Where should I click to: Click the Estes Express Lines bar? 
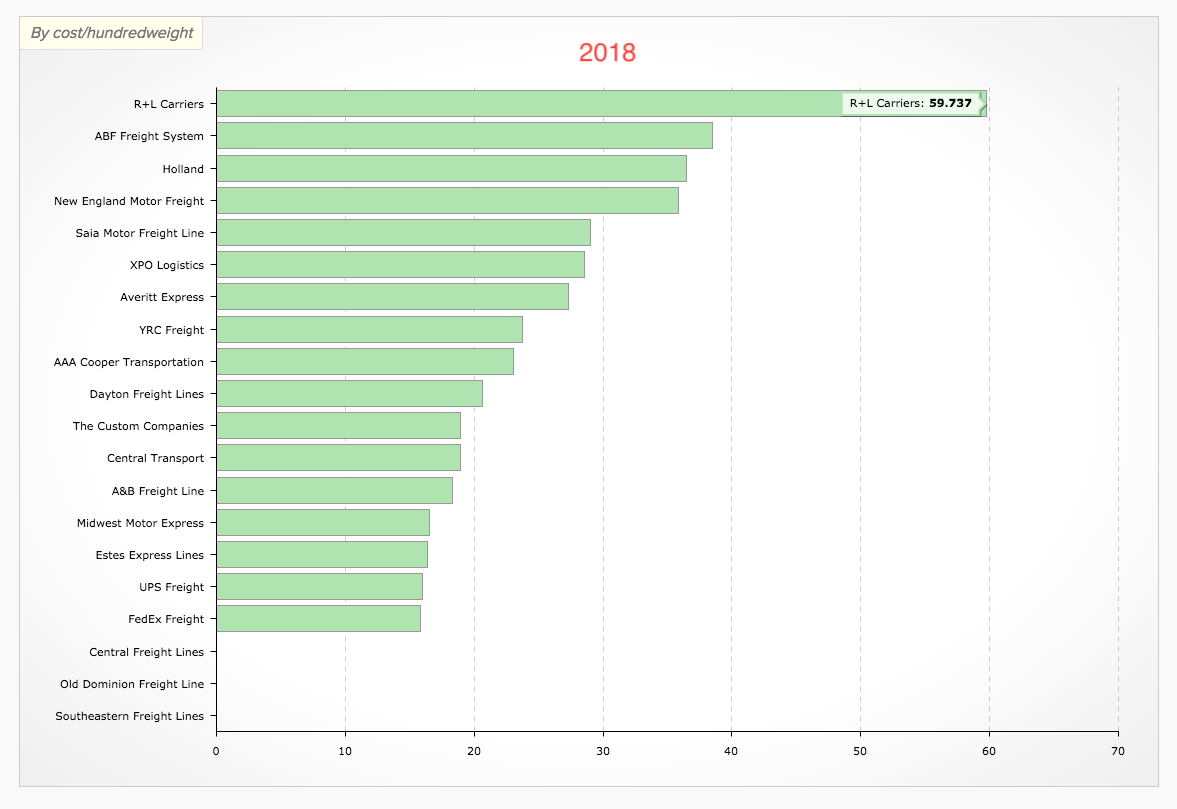pos(322,555)
